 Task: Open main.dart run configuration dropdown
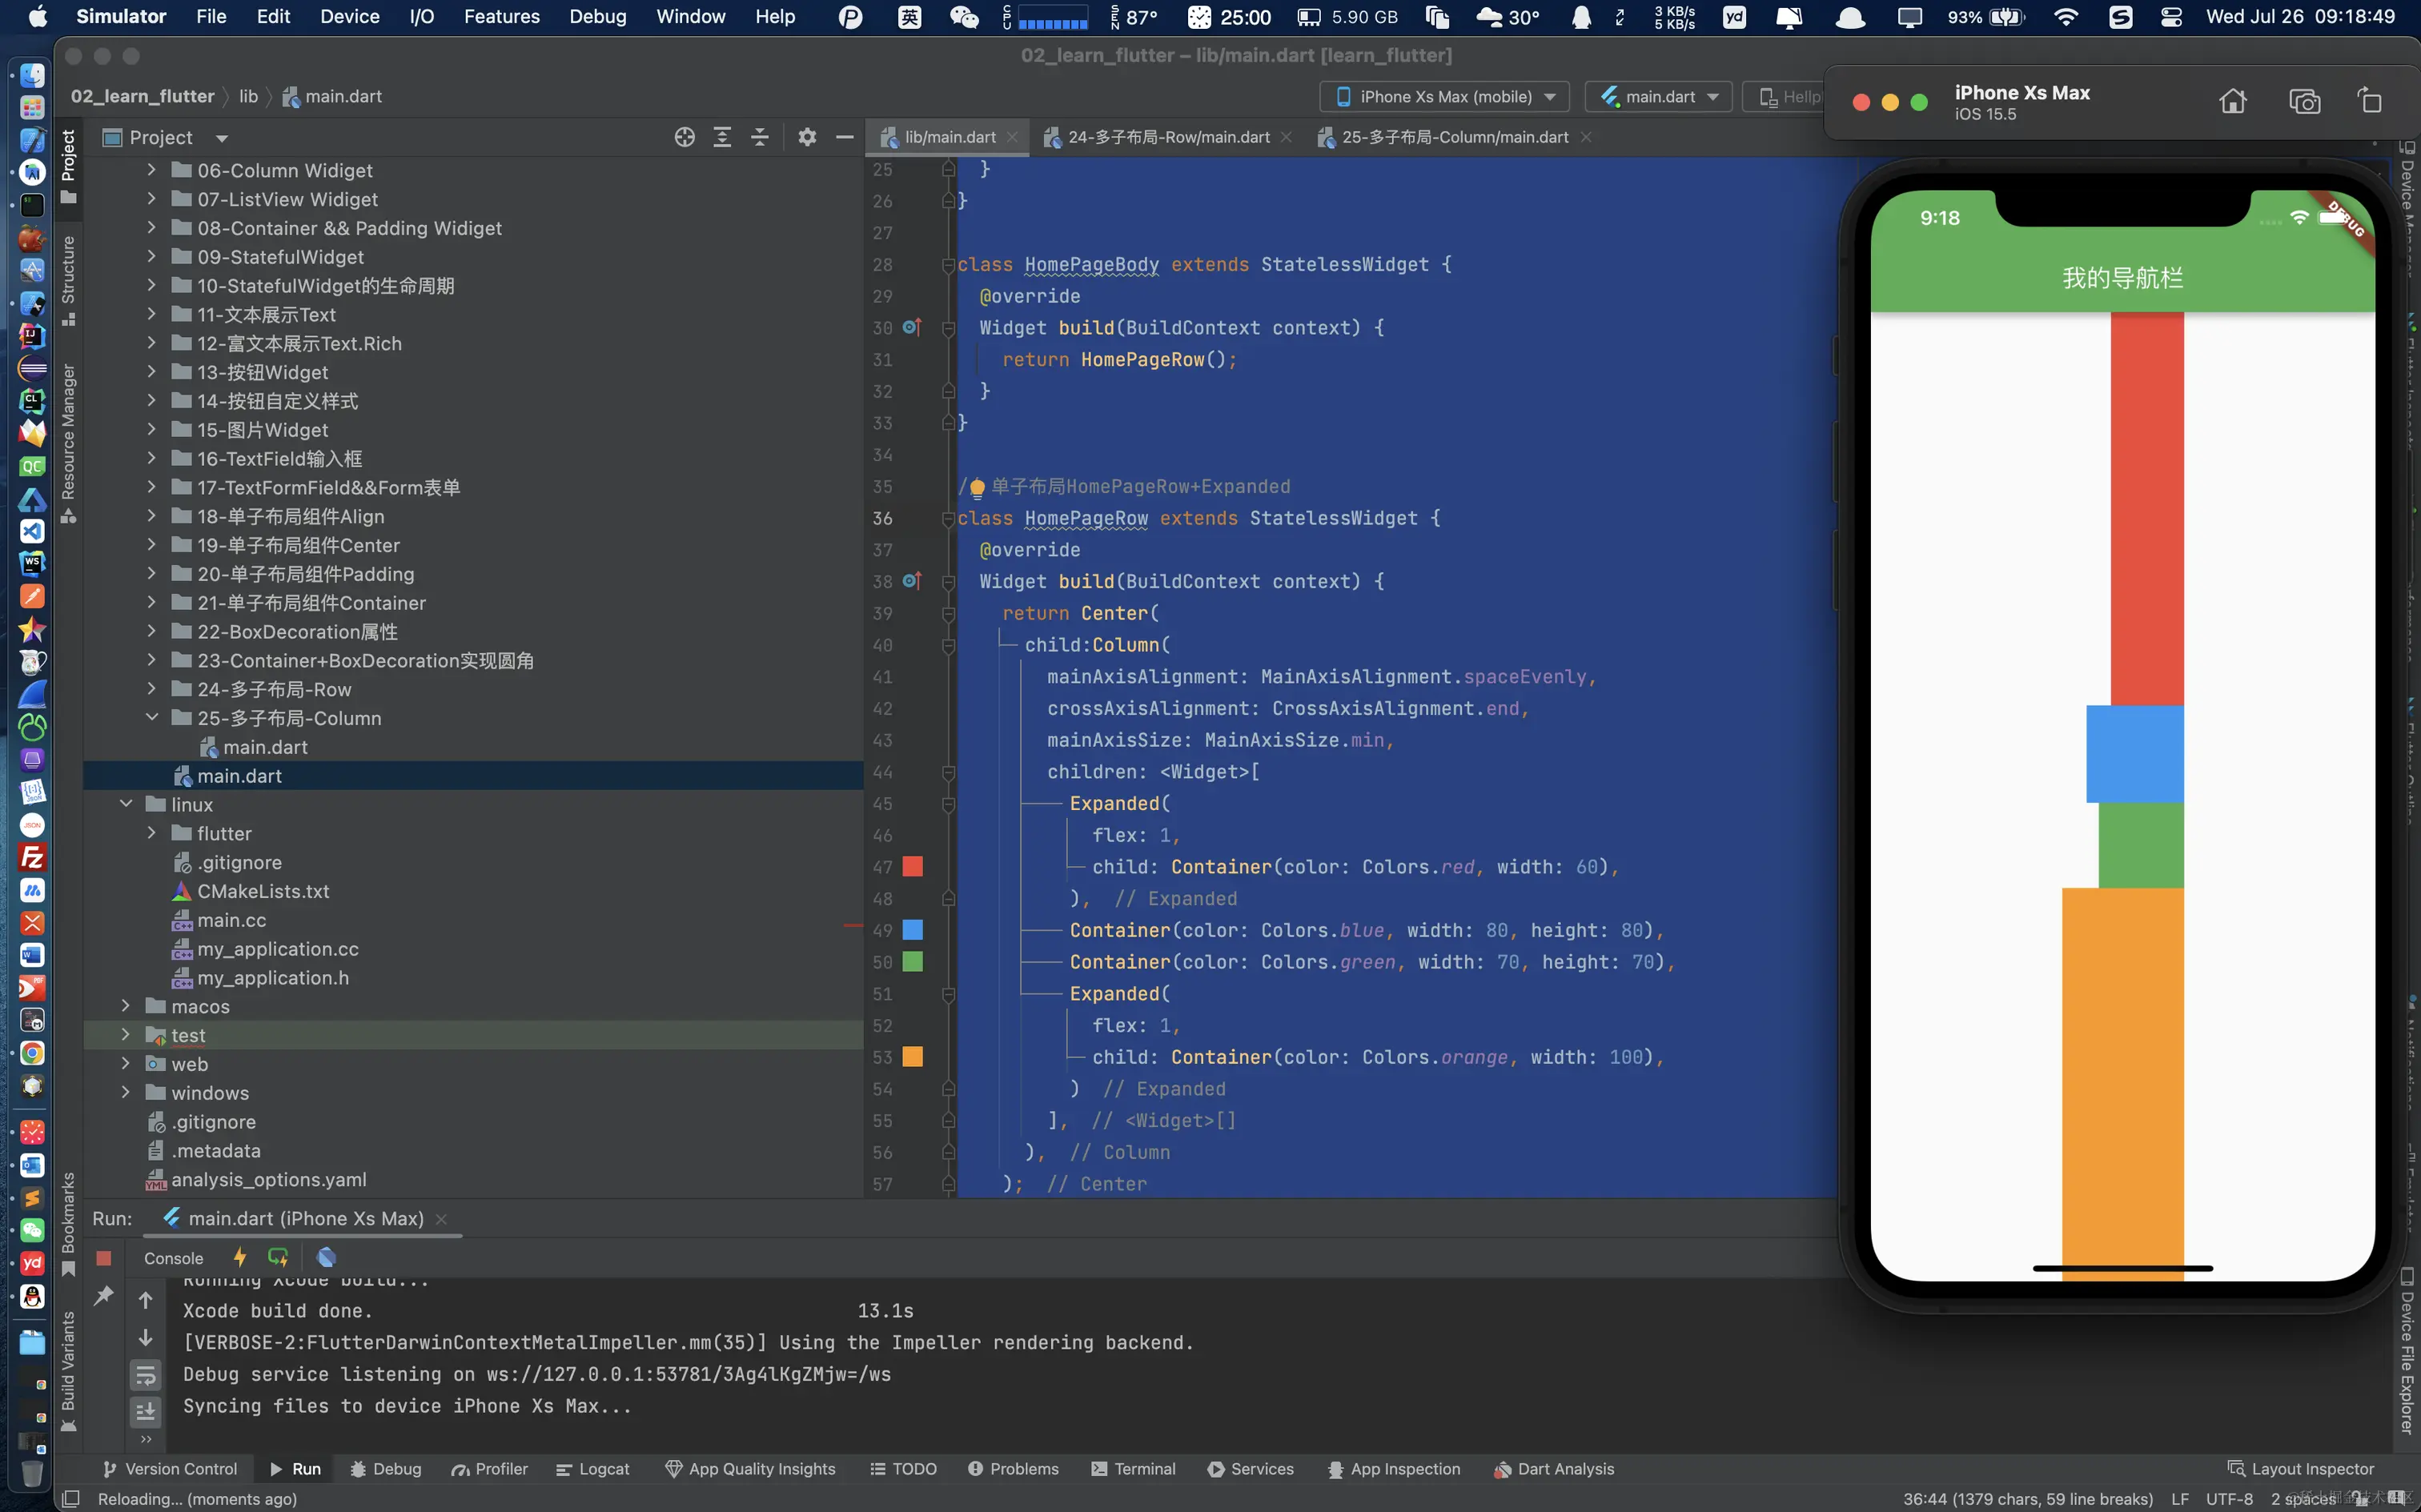coord(1658,96)
